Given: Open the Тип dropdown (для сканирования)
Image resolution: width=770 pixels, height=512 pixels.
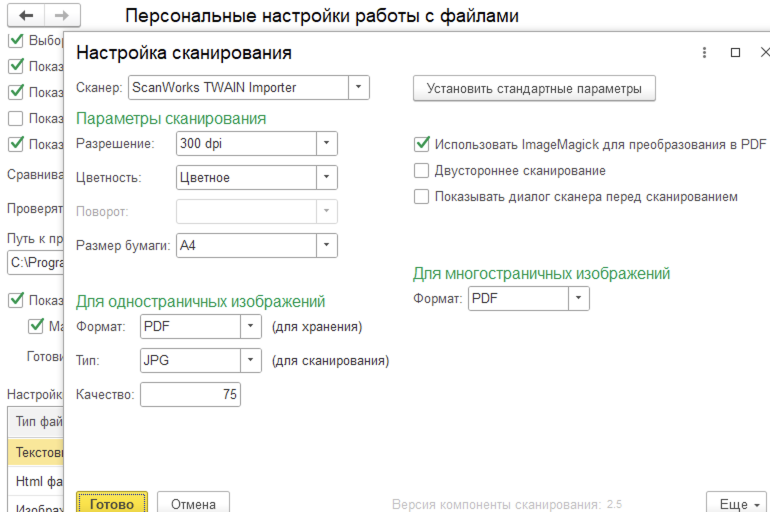Looking at the screenshot, I should tap(250, 360).
